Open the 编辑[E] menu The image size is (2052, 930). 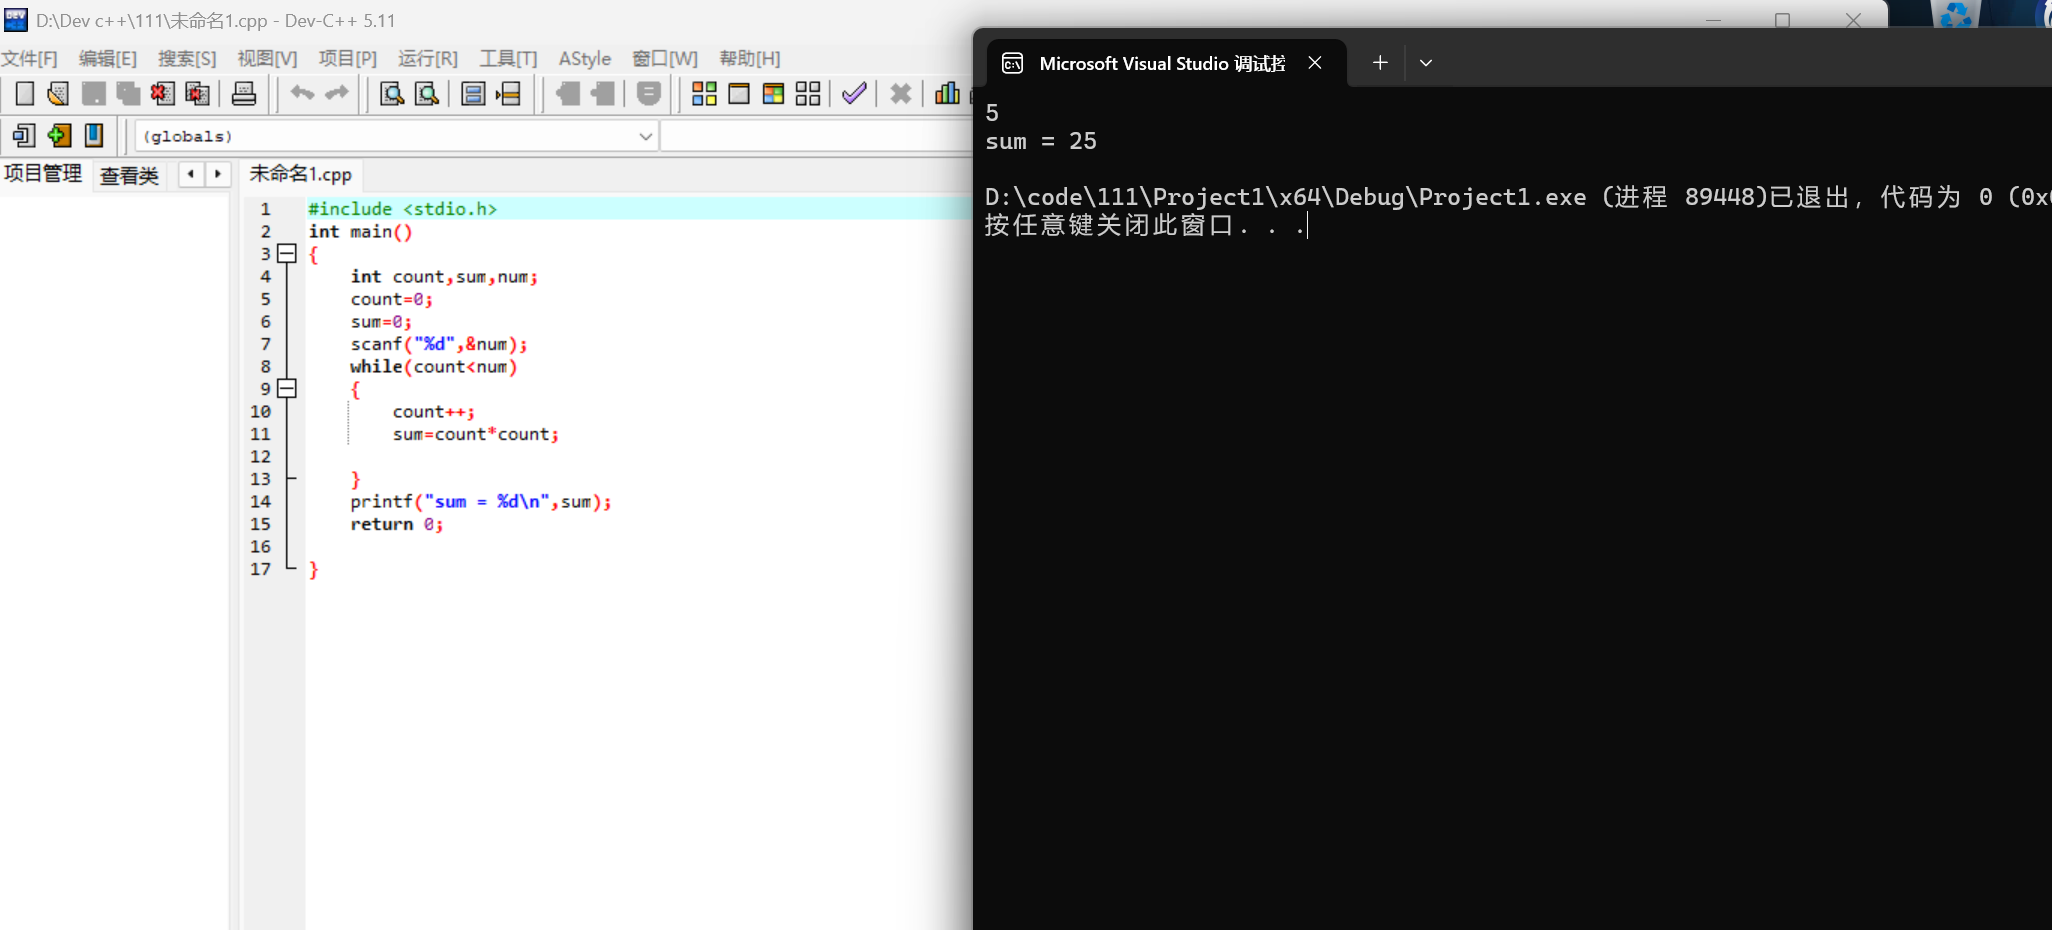(x=108, y=59)
